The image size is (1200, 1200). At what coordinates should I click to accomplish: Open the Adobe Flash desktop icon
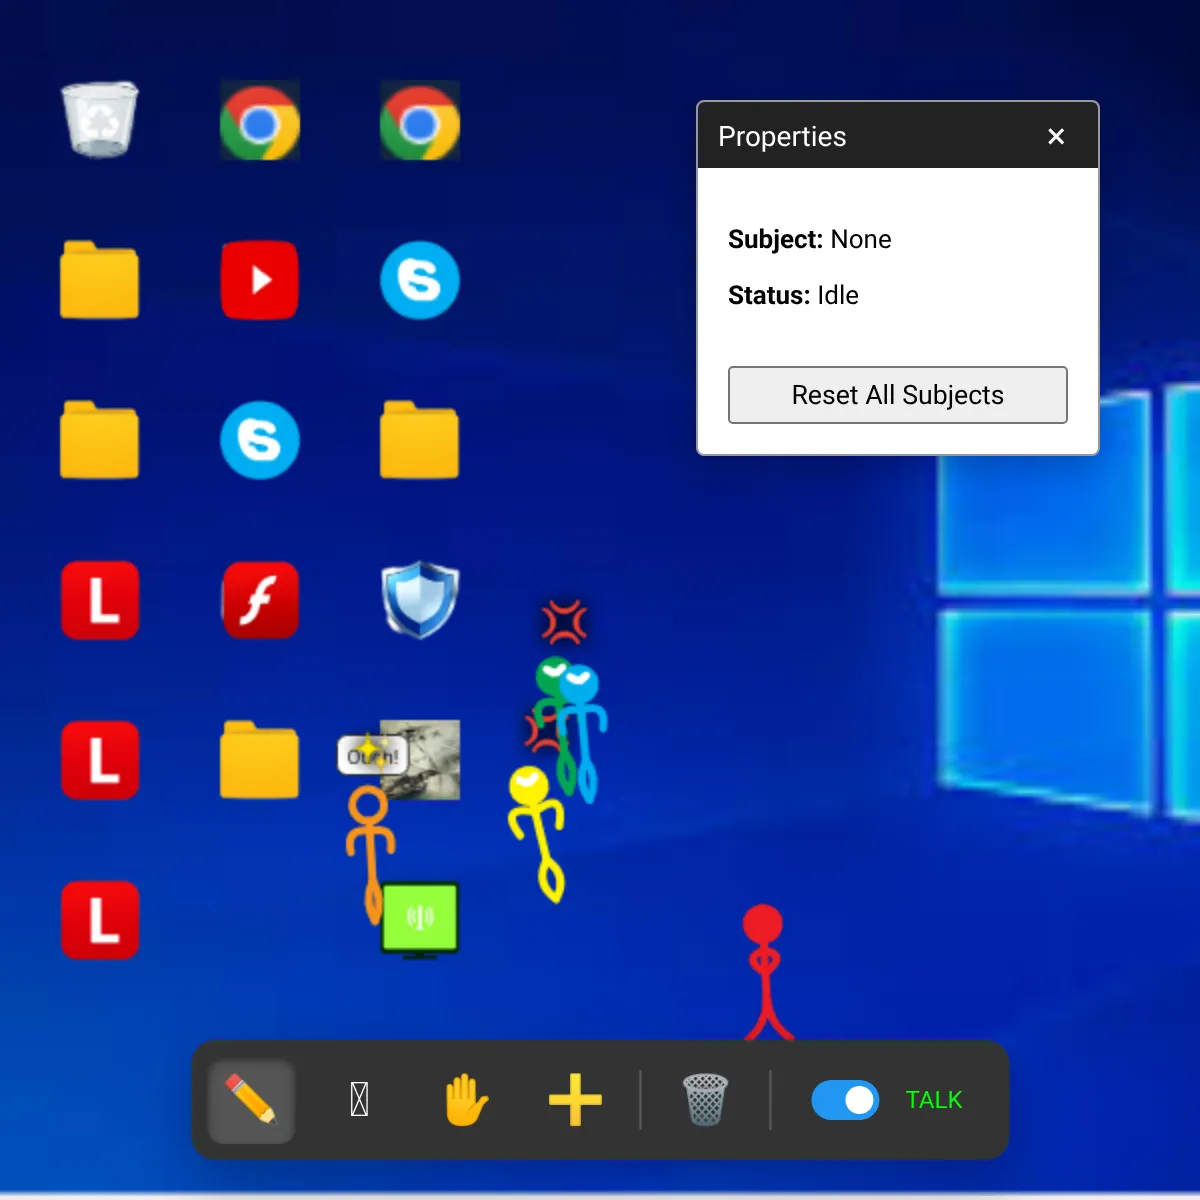point(260,600)
